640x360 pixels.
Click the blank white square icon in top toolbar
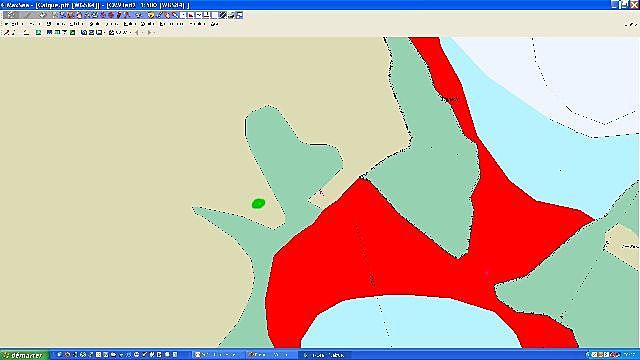[x=214, y=15]
